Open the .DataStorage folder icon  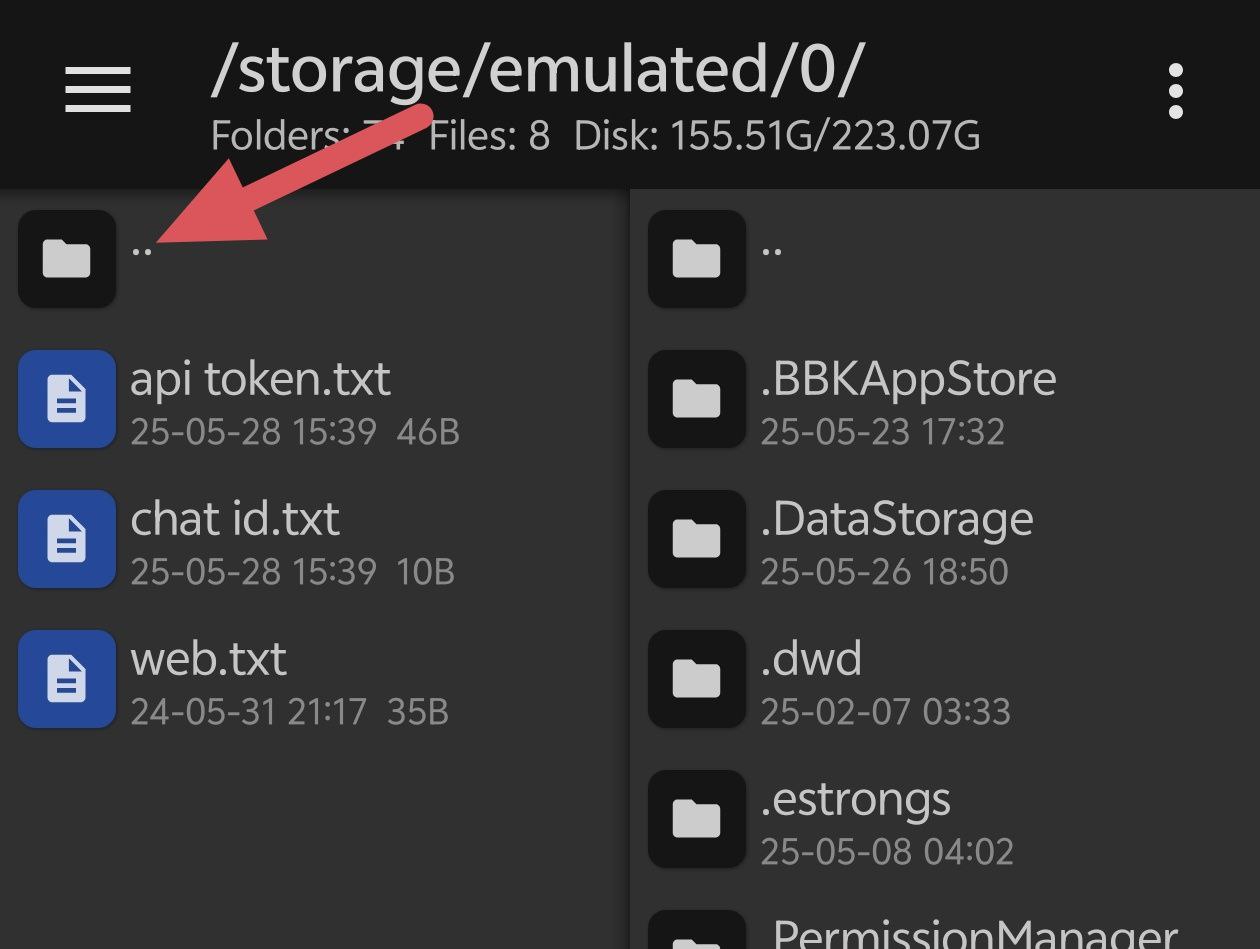[x=697, y=538]
